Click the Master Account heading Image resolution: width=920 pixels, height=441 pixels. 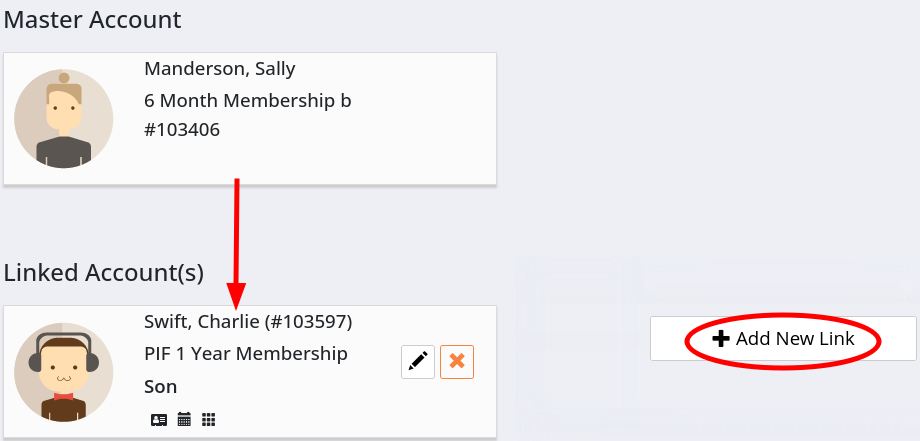point(93,19)
